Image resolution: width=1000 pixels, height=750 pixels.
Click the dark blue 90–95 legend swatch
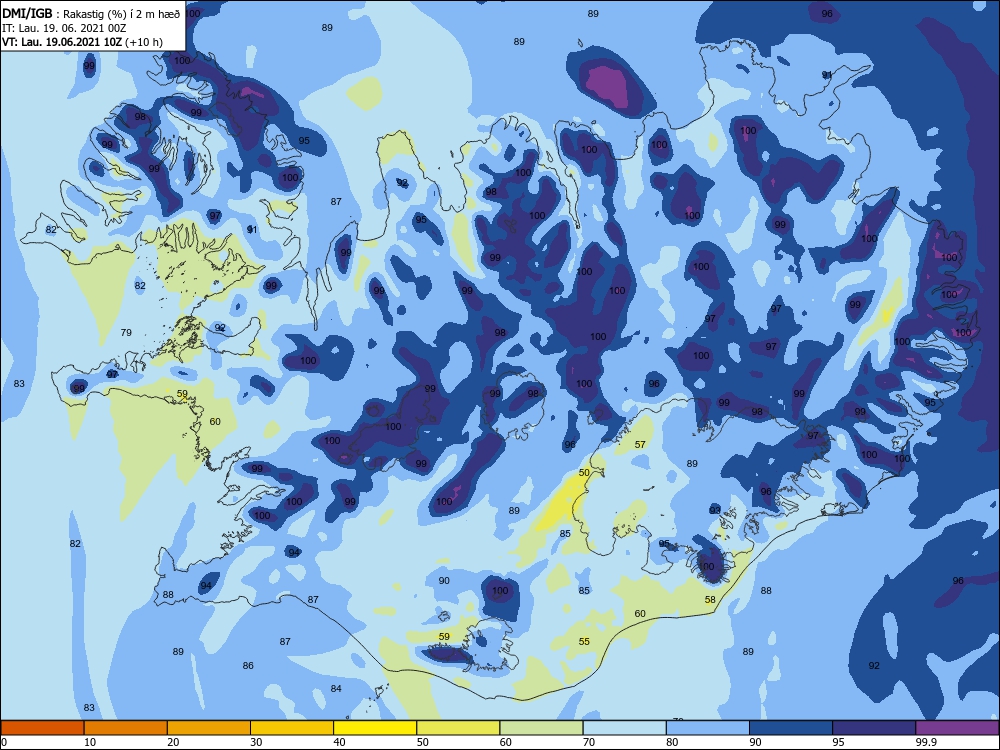pyautogui.click(x=791, y=728)
